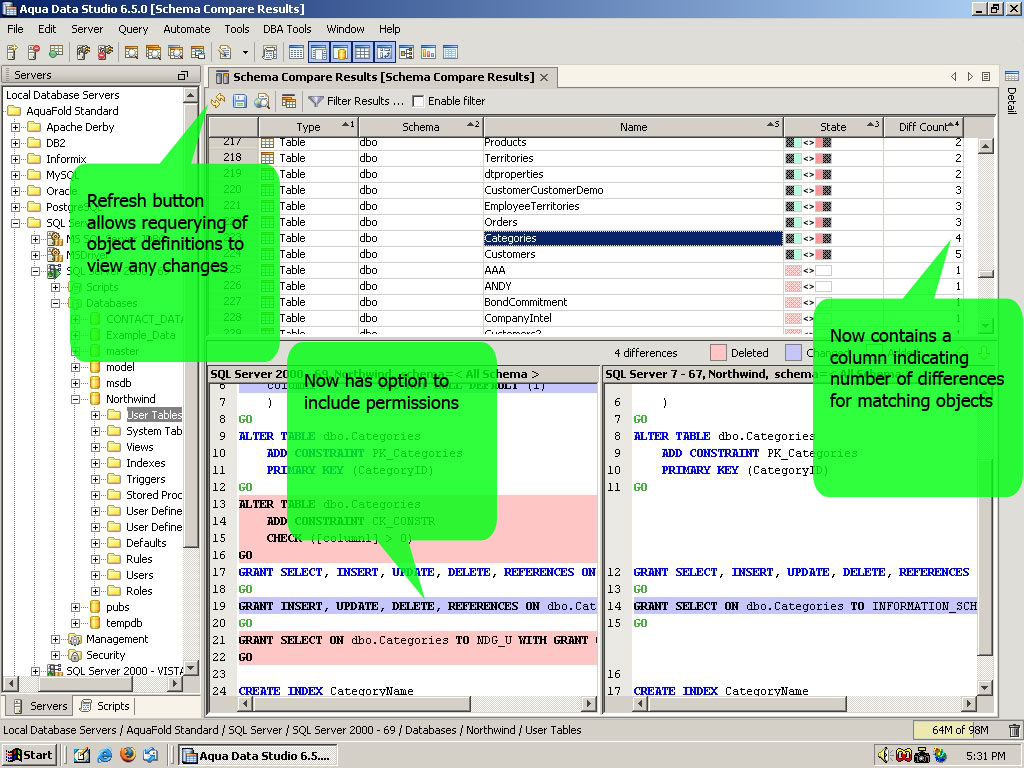The height and width of the screenshot is (768, 1024).
Task: Click the Save results floppy disk icon
Action: tap(240, 101)
